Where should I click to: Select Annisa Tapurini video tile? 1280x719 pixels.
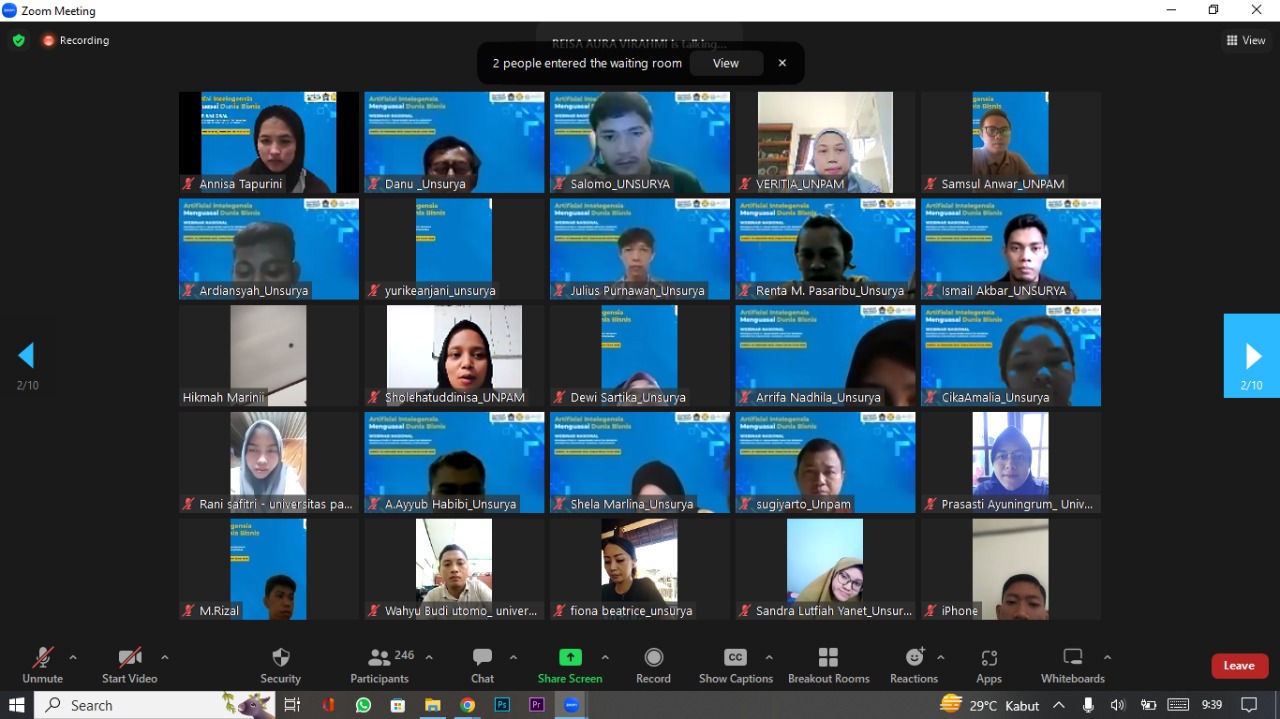pos(269,142)
